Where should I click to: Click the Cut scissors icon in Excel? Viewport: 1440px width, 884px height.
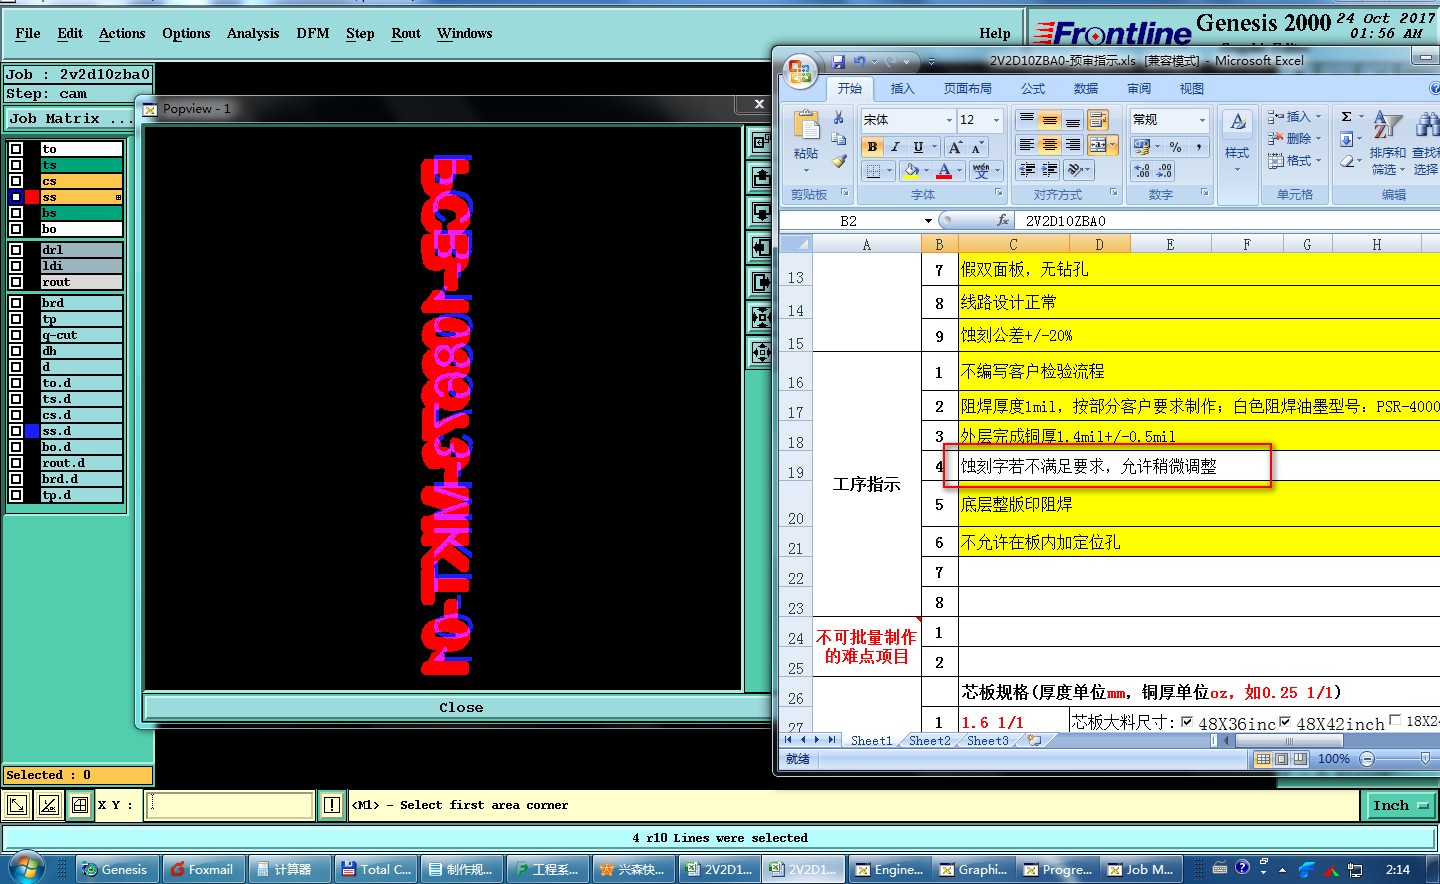[839, 118]
